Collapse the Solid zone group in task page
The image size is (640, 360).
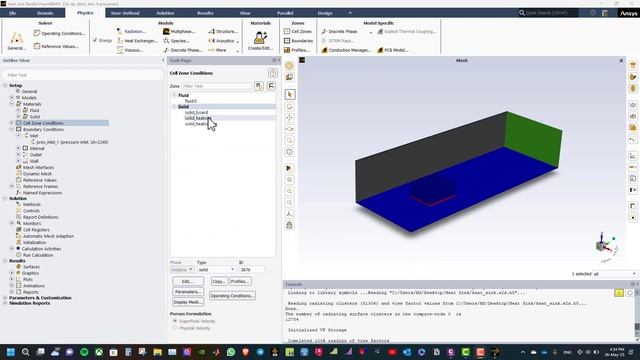coord(174,107)
